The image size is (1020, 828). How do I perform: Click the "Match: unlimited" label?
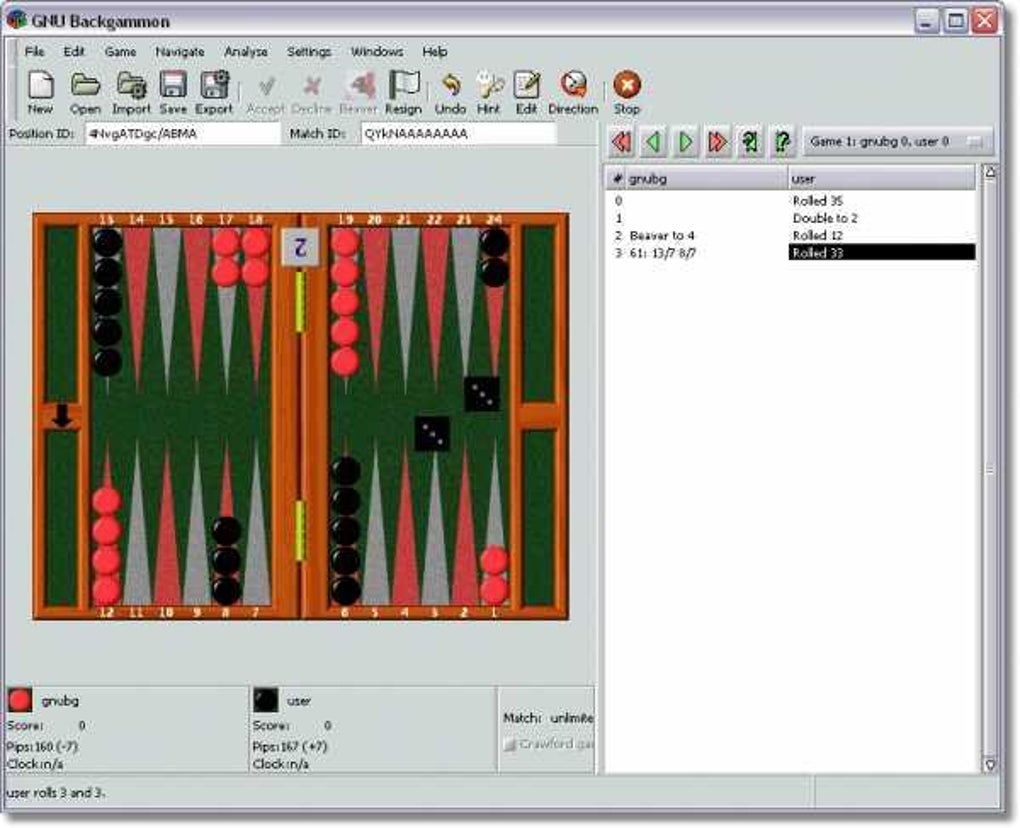(x=548, y=718)
